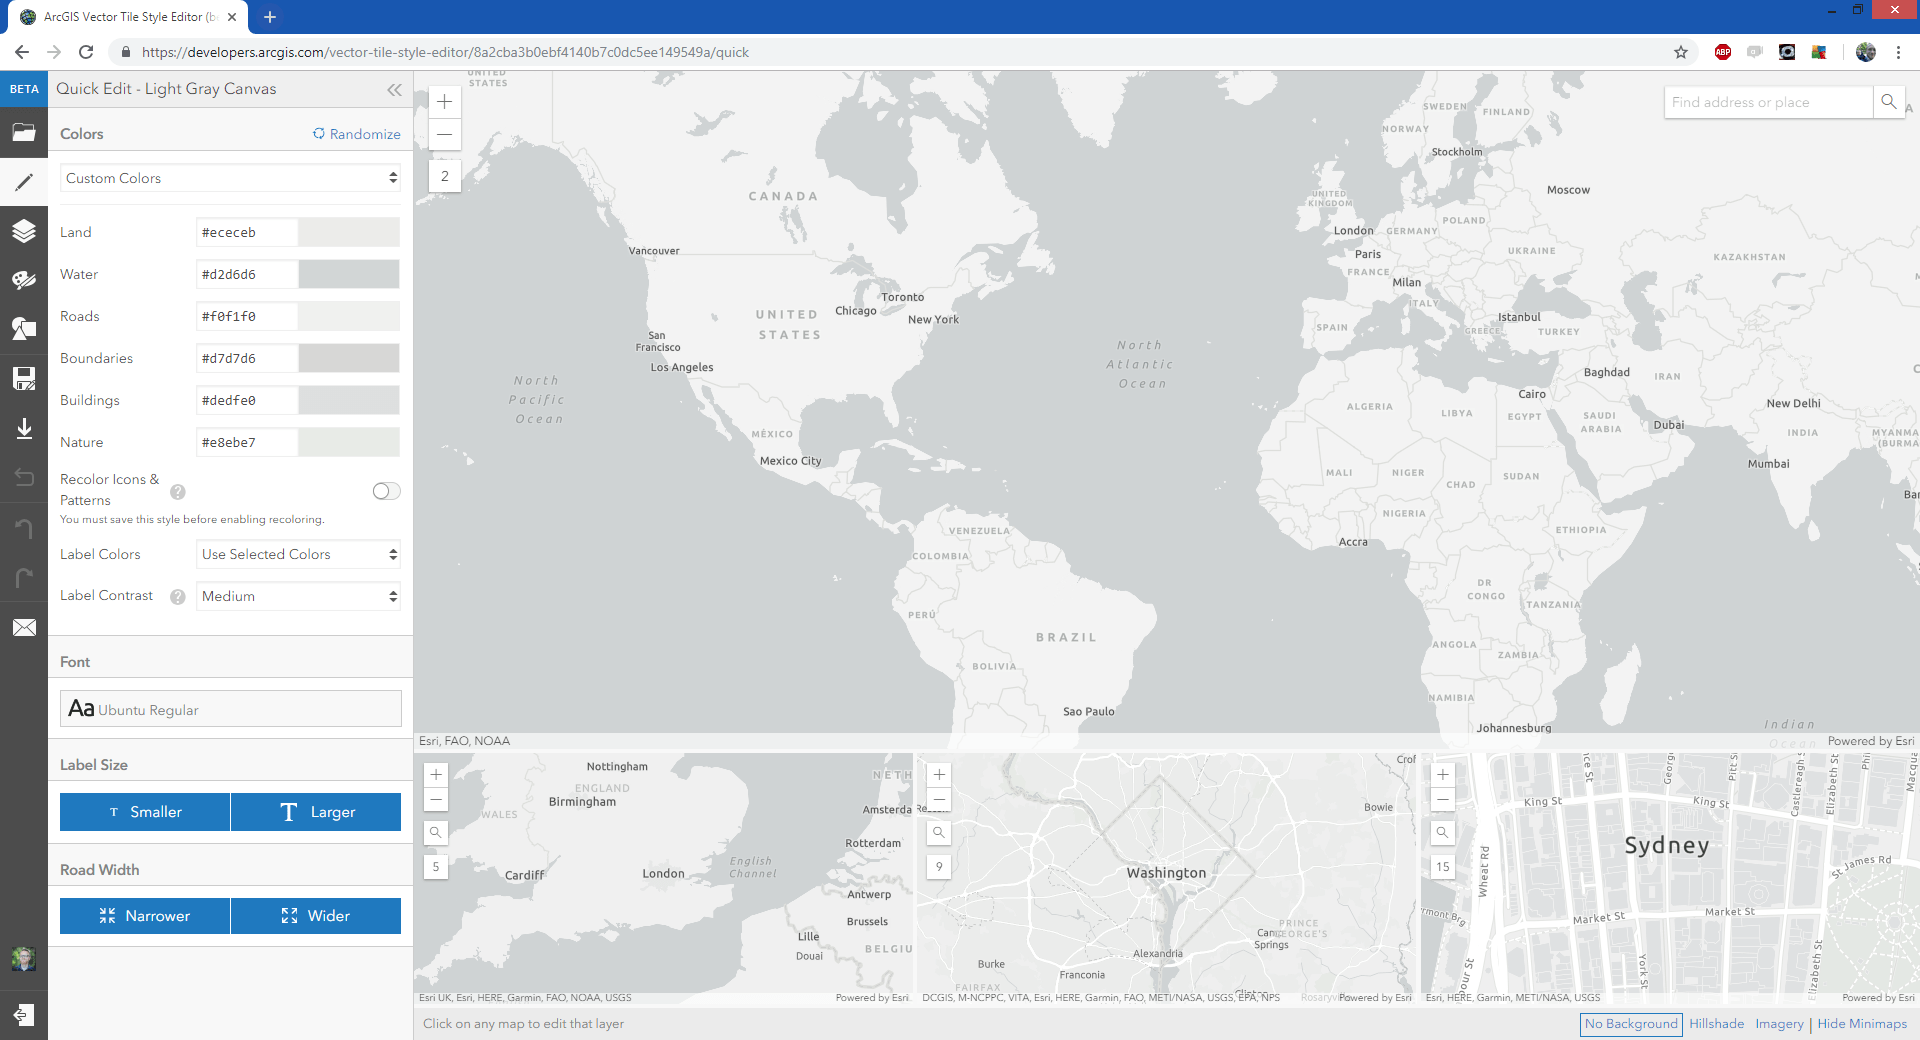Open the feedback envelope icon
The width and height of the screenshot is (1920, 1040).
click(x=23, y=627)
